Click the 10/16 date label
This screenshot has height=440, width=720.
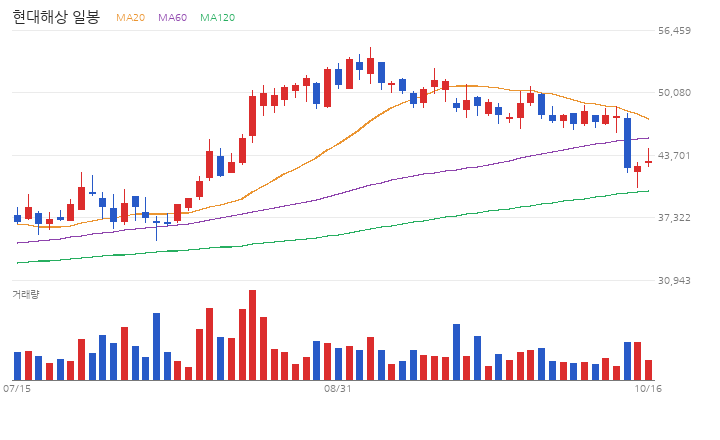tap(648, 389)
